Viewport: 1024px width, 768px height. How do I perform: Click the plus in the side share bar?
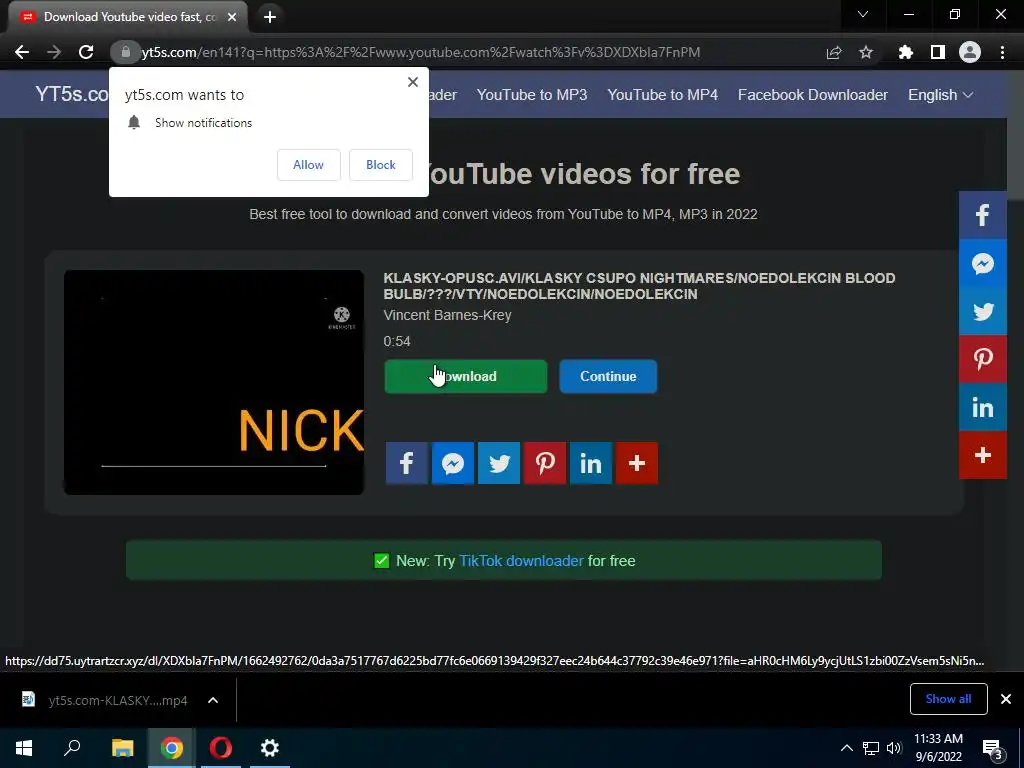[983, 455]
